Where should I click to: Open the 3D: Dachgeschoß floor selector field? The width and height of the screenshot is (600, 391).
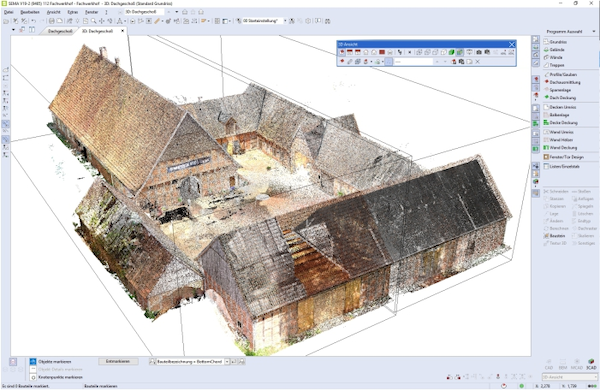click(x=145, y=12)
